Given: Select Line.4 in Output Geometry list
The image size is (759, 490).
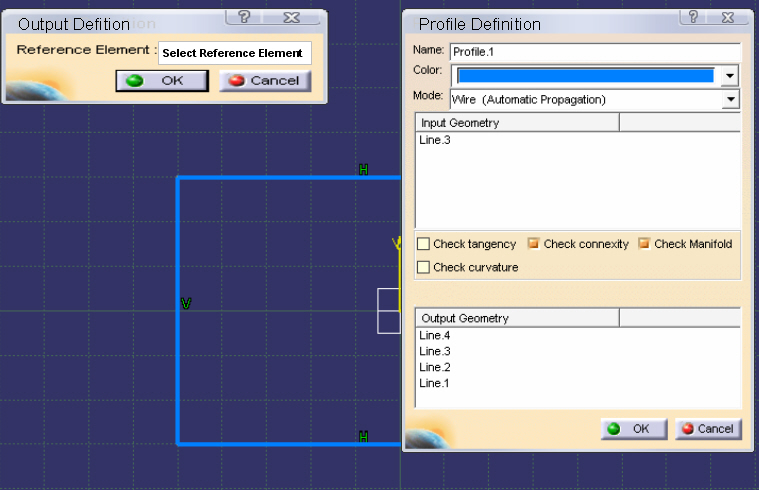Looking at the screenshot, I should [x=435, y=335].
